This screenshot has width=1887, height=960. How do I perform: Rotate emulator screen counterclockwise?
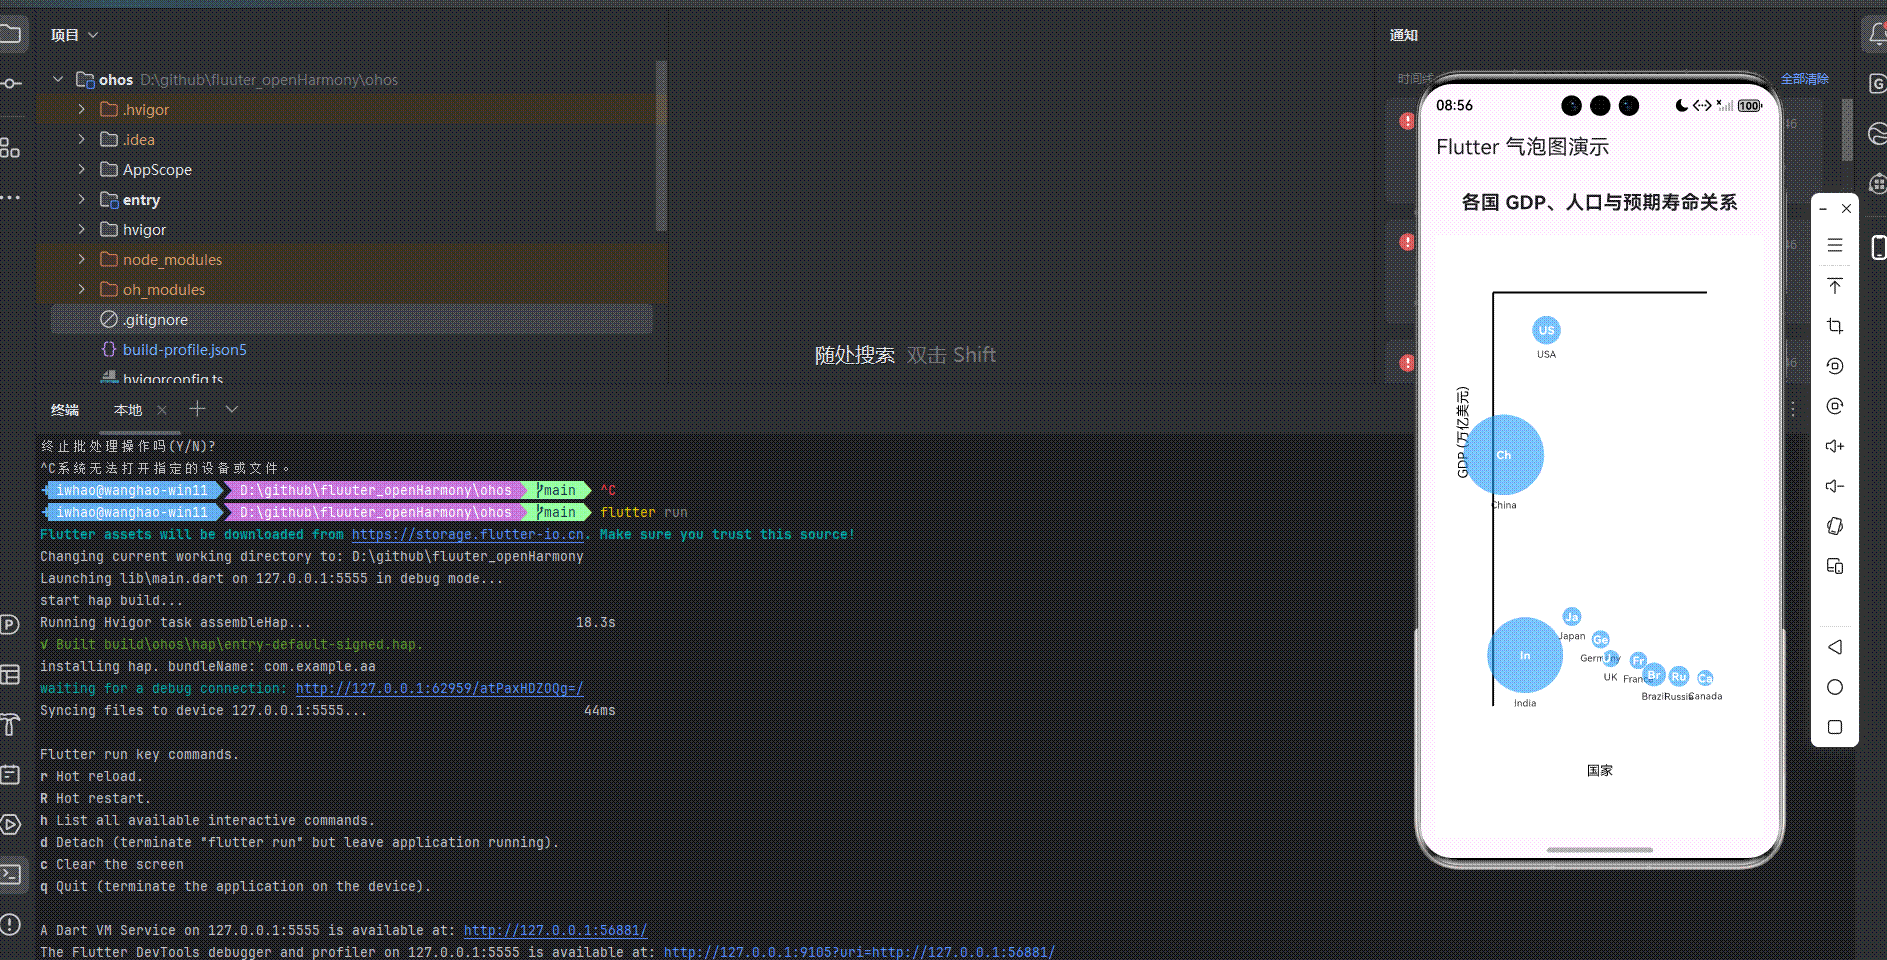coord(1835,366)
